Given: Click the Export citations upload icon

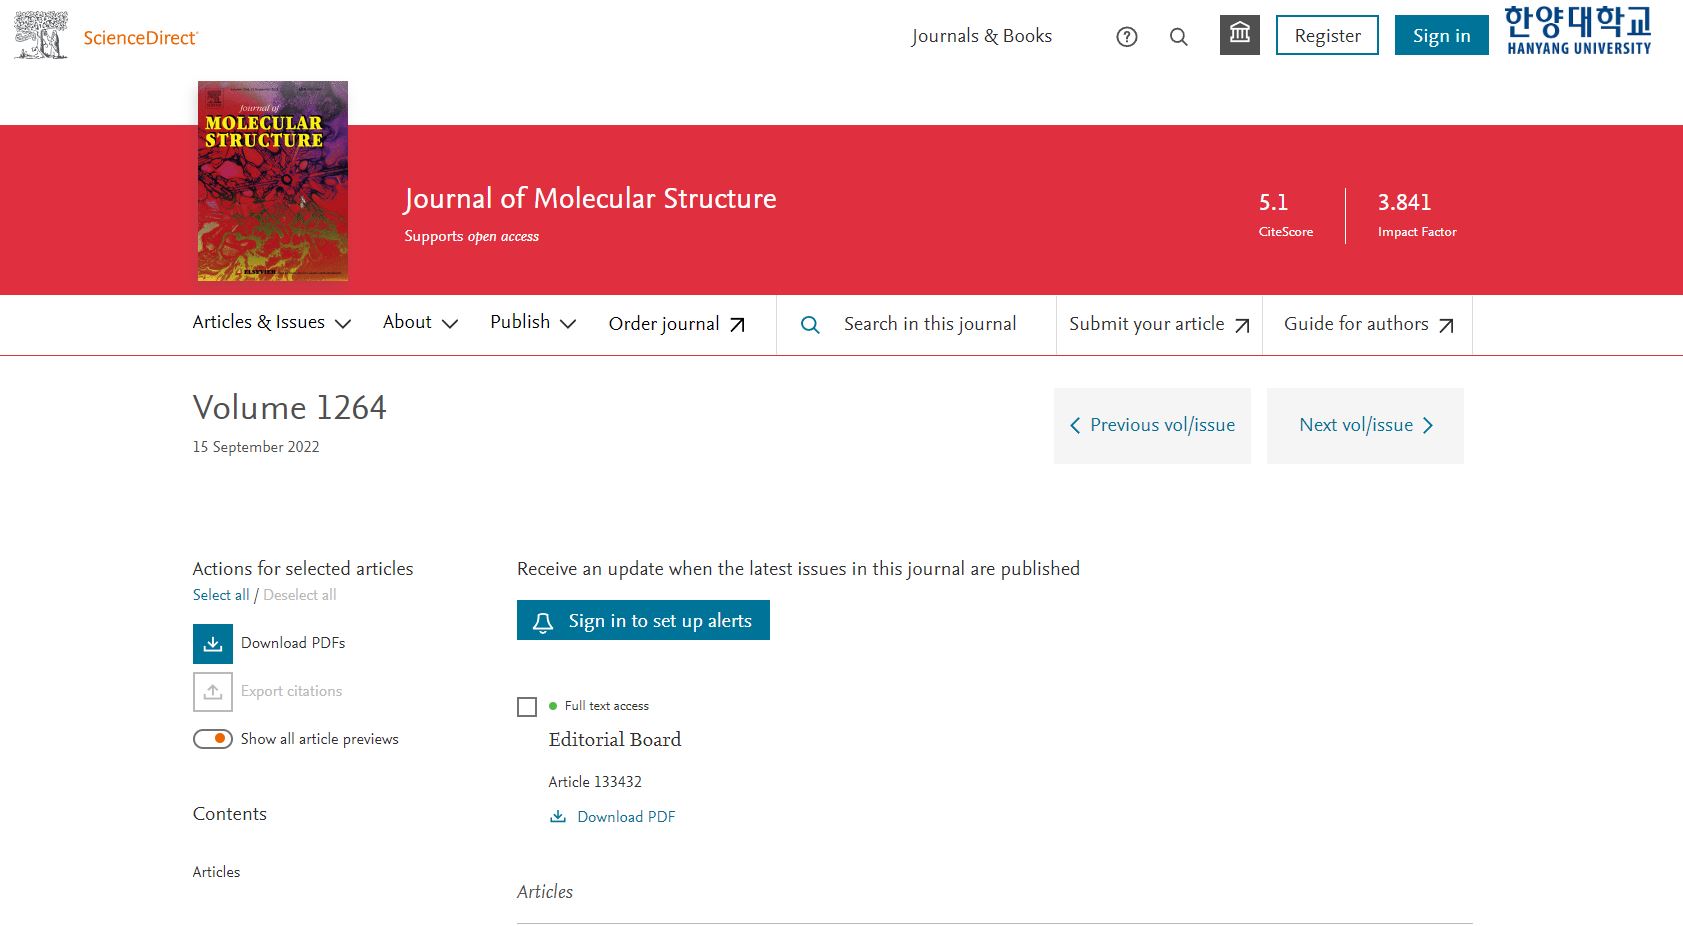Looking at the screenshot, I should (213, 692).
